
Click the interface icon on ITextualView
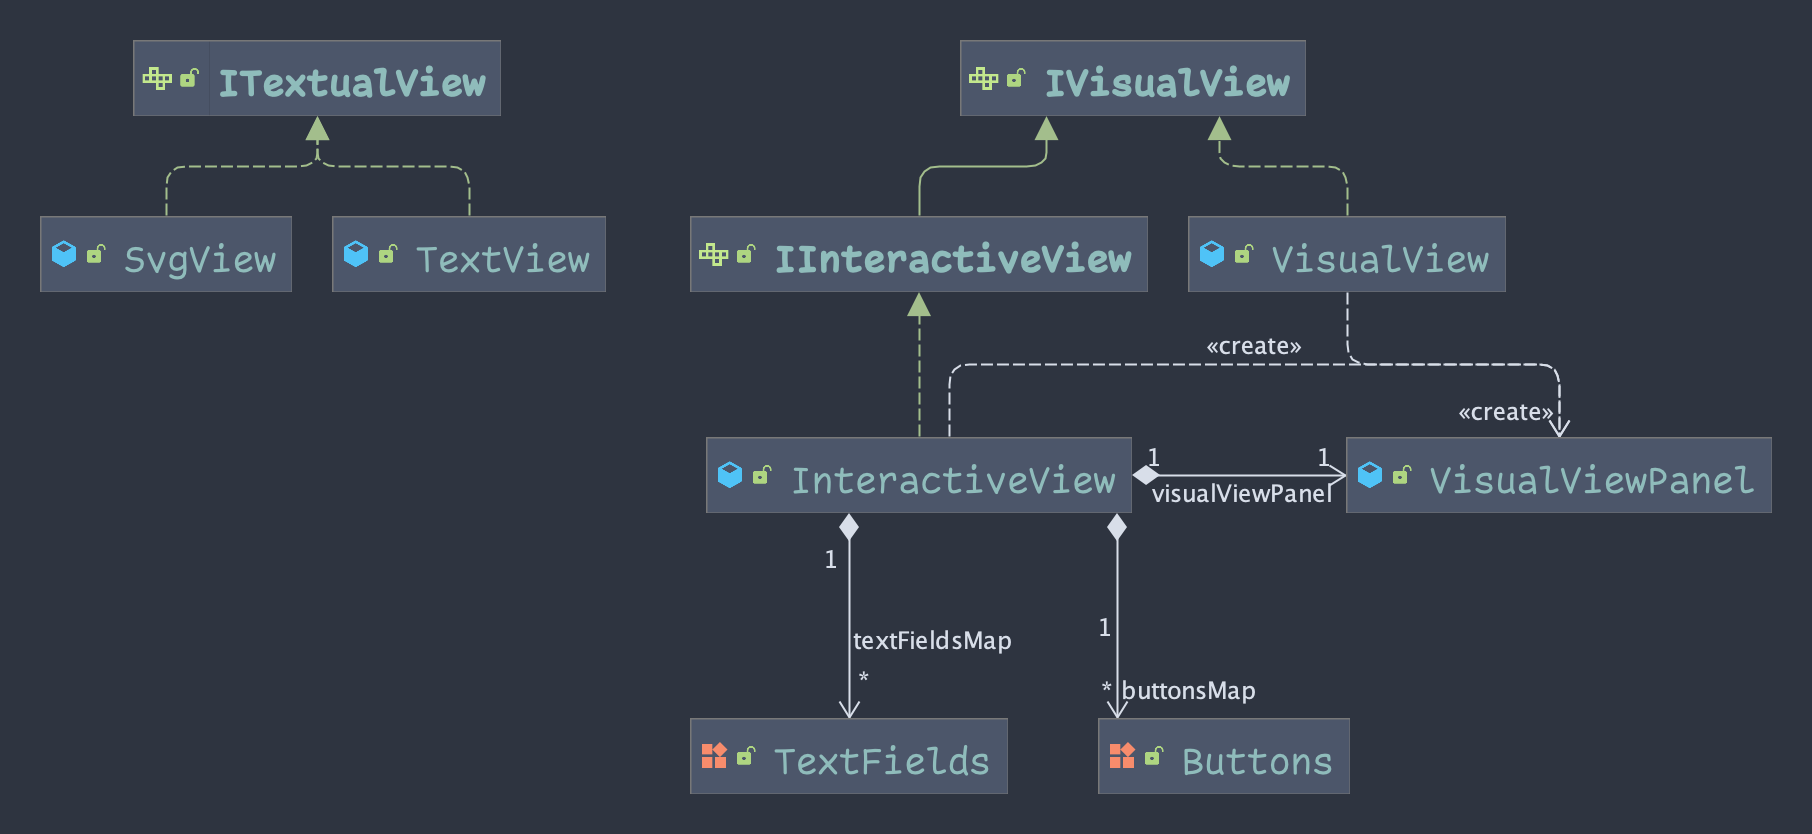157,78
